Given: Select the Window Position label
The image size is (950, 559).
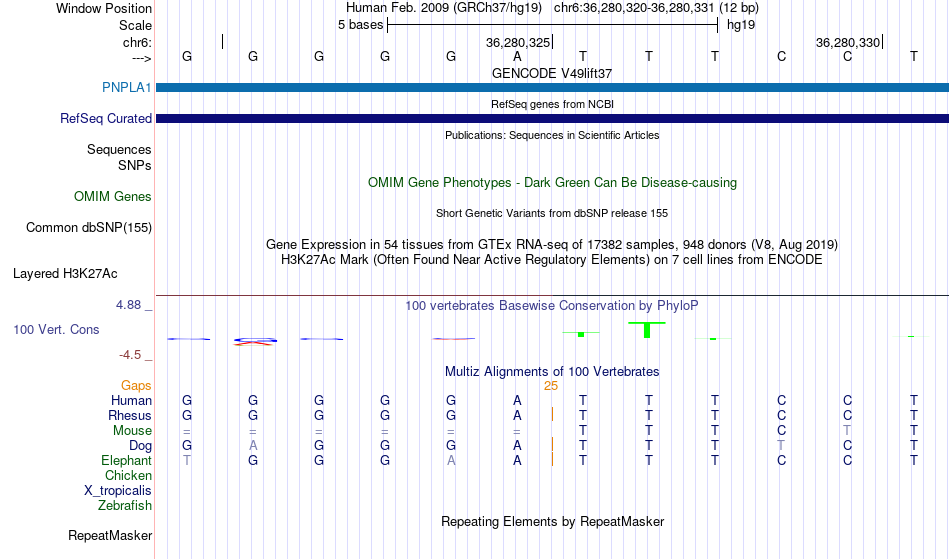Looking at the screenshot, I should coord(104,8).
